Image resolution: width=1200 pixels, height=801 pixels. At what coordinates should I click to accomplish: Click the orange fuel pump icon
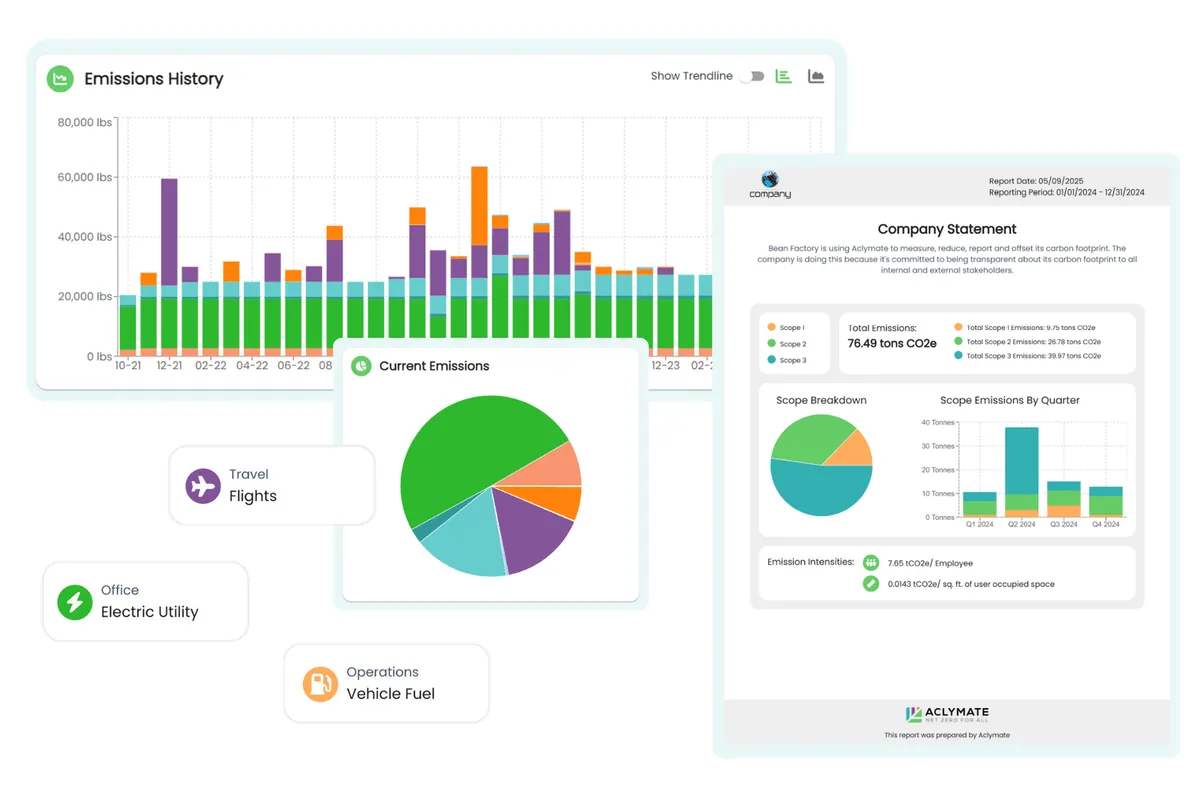320,684
